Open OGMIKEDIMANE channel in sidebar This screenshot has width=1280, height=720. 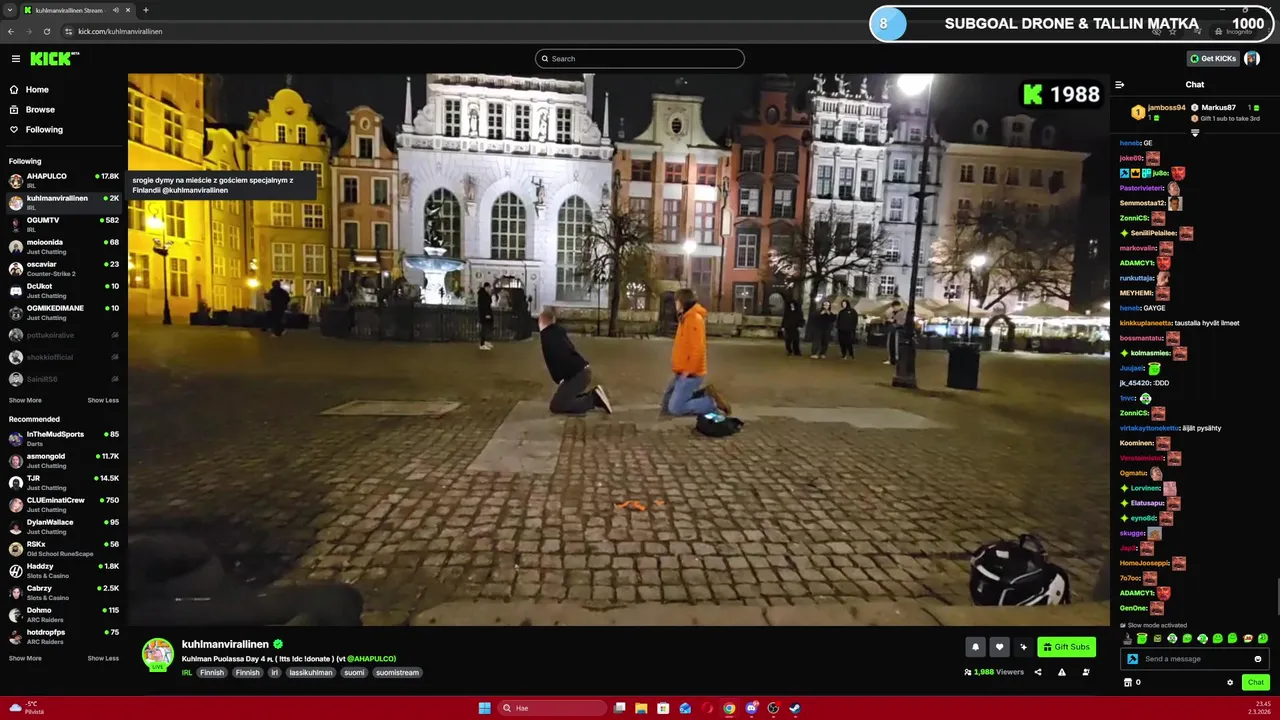click(x=64, y=312)
